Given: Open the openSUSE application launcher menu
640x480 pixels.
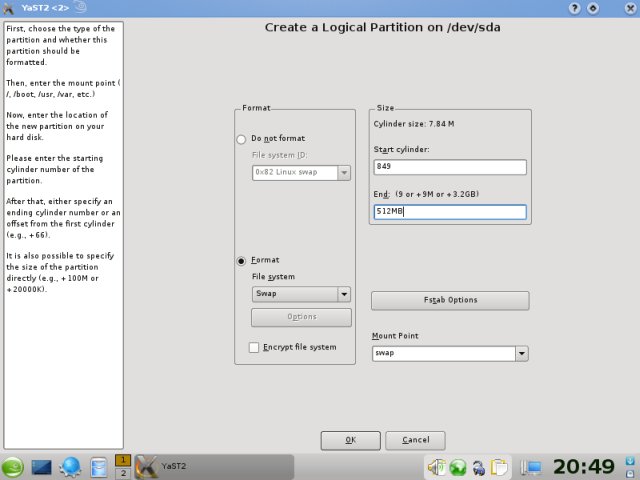Looking at the screenshot, I should click(x=14, y=467).
